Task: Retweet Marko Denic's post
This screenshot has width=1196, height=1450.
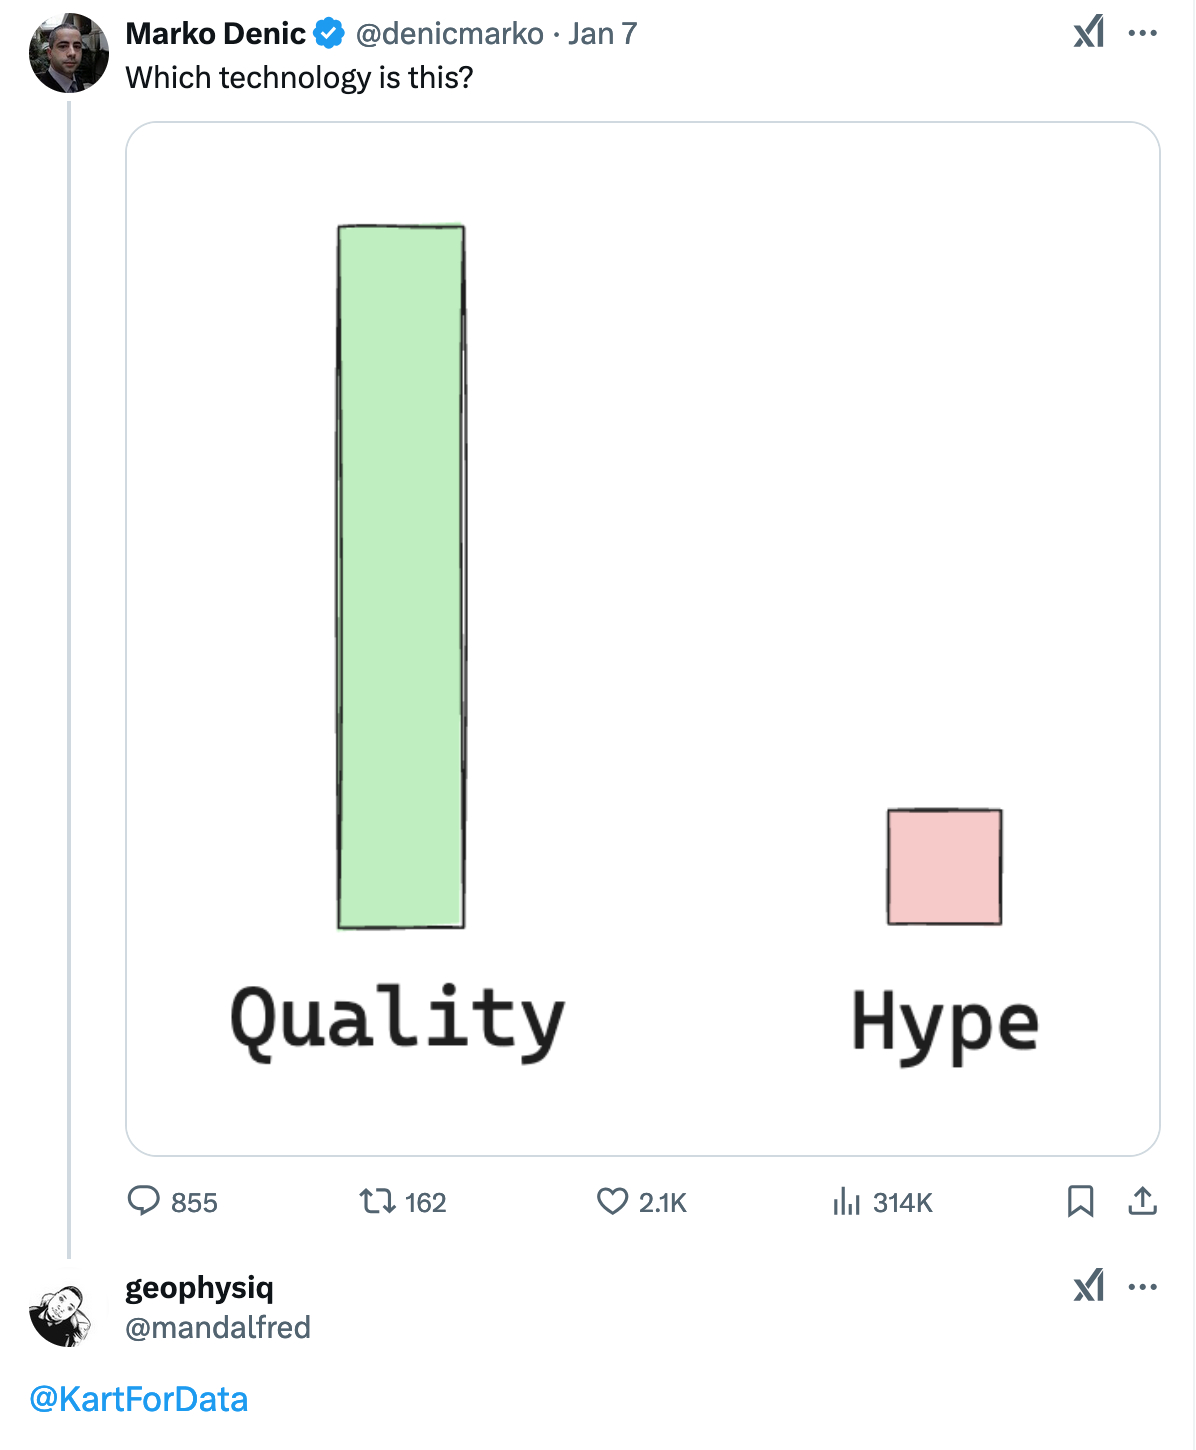Action: pyautogui.click(x=378, y=1201)
